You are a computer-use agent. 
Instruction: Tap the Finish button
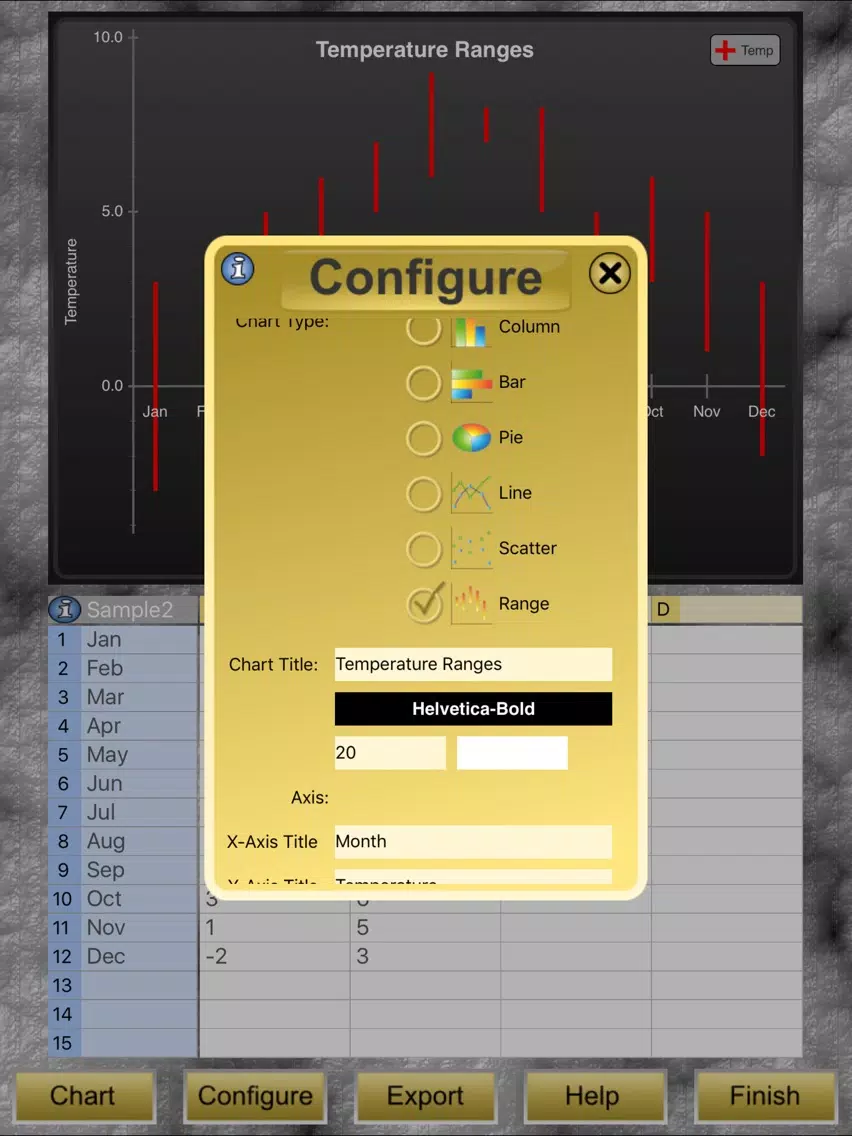[x=765, y=1096]
